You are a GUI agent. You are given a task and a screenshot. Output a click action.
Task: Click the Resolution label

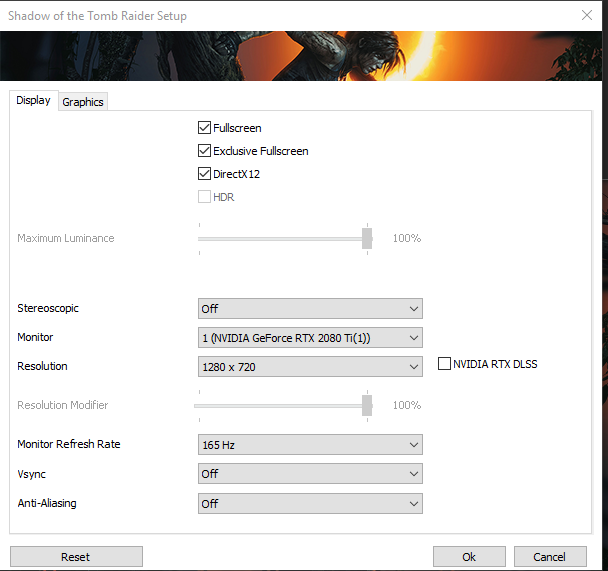click(x=42, y=366)
